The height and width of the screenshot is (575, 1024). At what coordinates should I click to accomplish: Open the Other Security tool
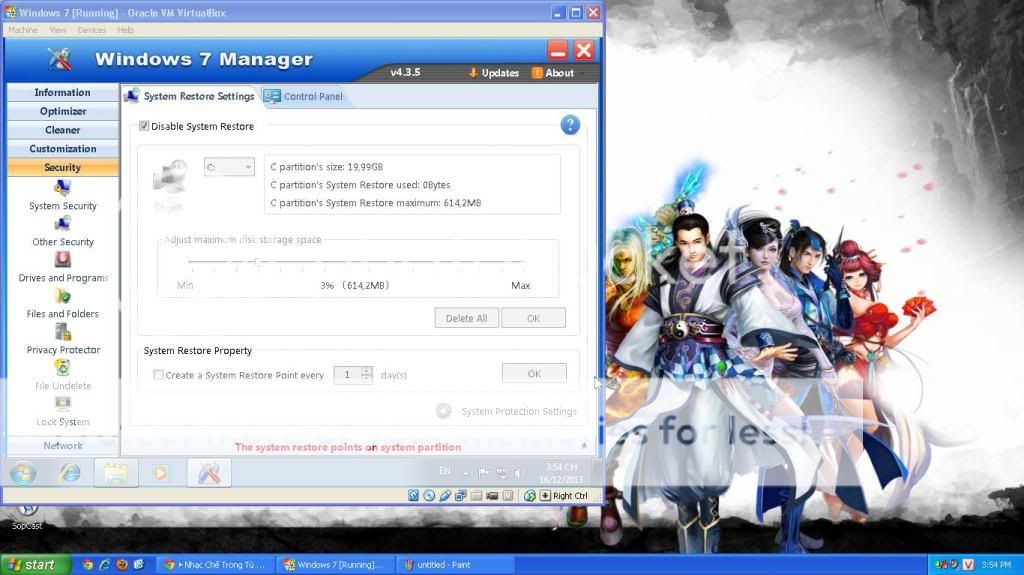[62, 231]
